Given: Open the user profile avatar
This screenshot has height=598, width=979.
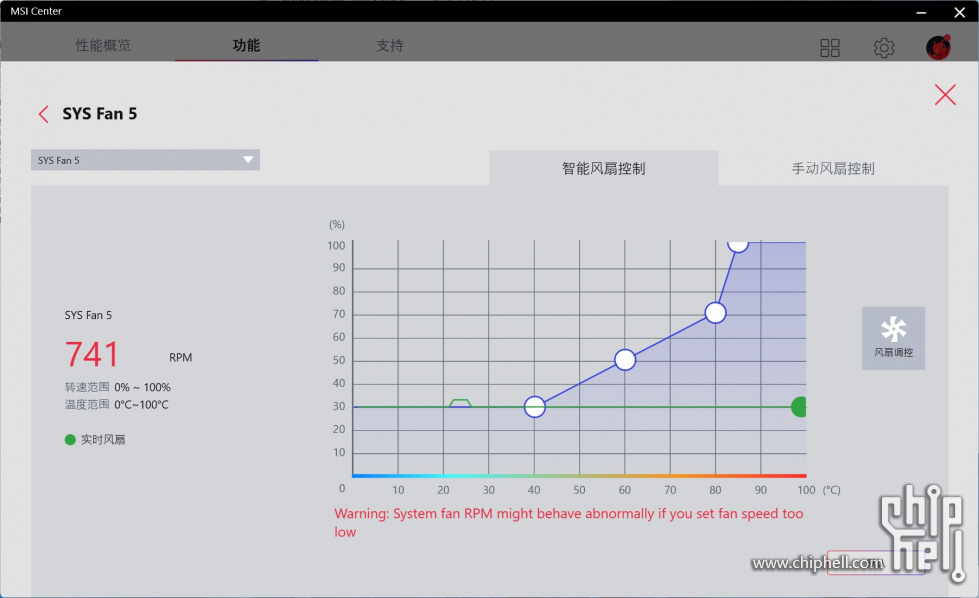Looking at the screenshot, I should click(938, 47).
